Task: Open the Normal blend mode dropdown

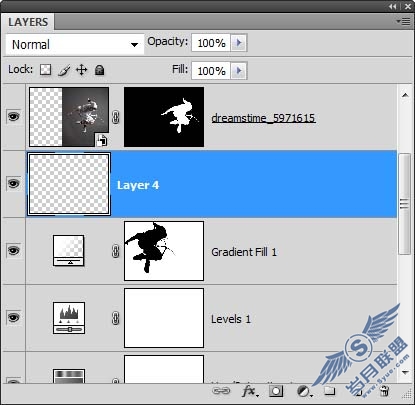Action: click(x=75, y=44)
